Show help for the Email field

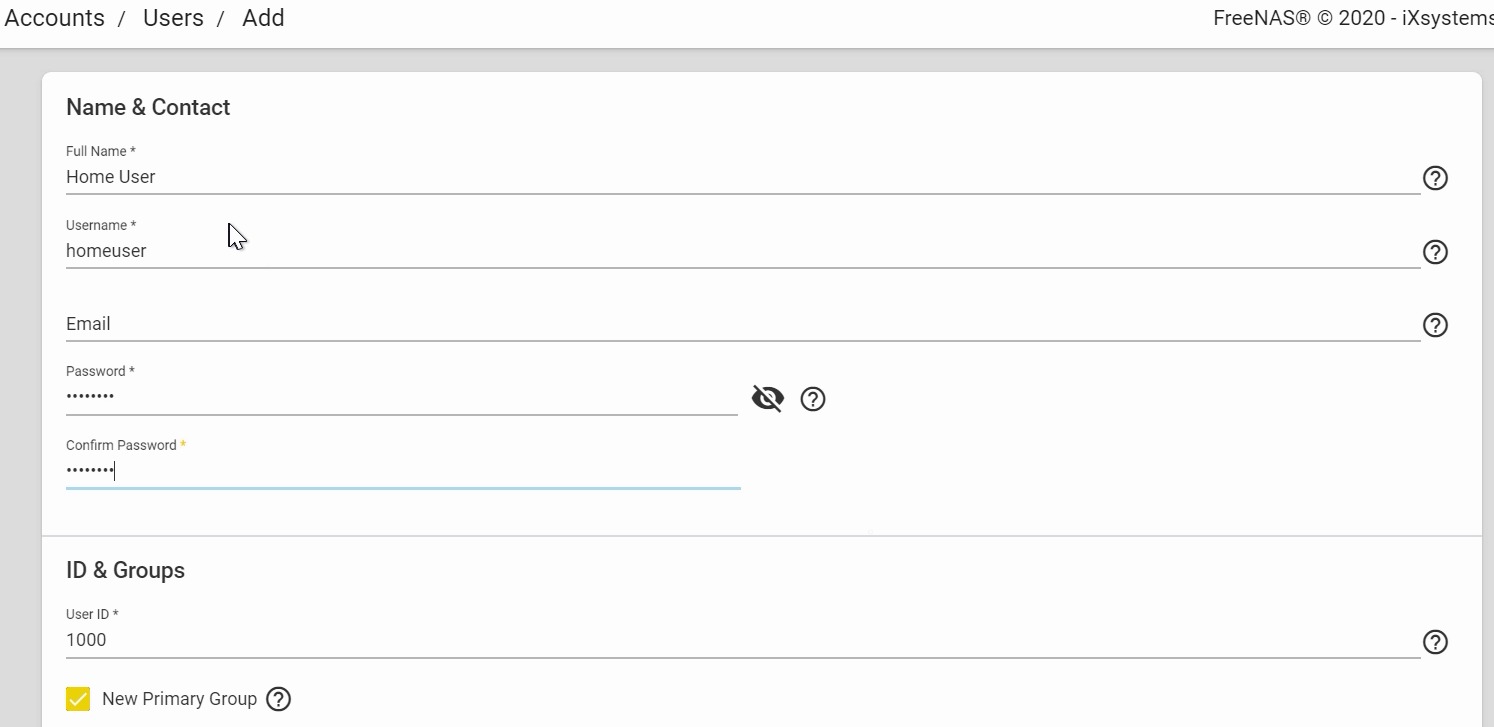click(1435, 325)
